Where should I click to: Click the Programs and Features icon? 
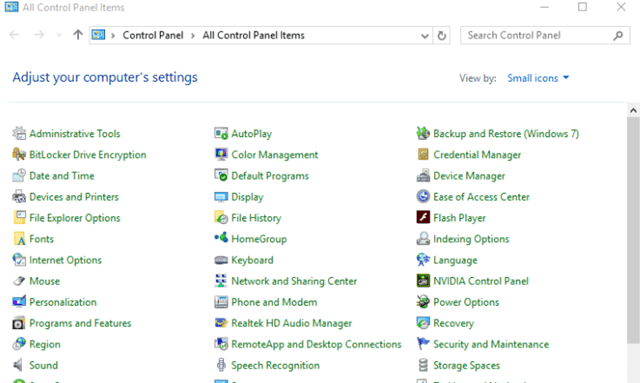19,323
